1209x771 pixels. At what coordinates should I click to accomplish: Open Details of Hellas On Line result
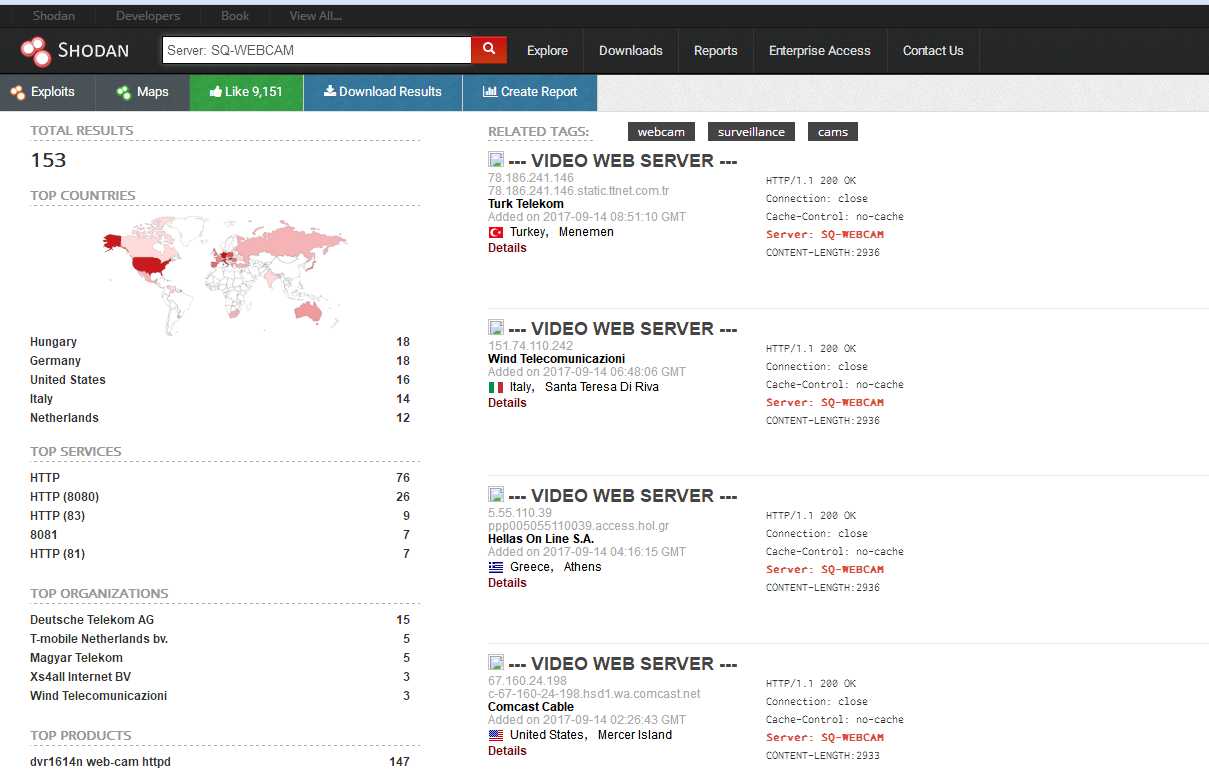[x=507, y=583]
